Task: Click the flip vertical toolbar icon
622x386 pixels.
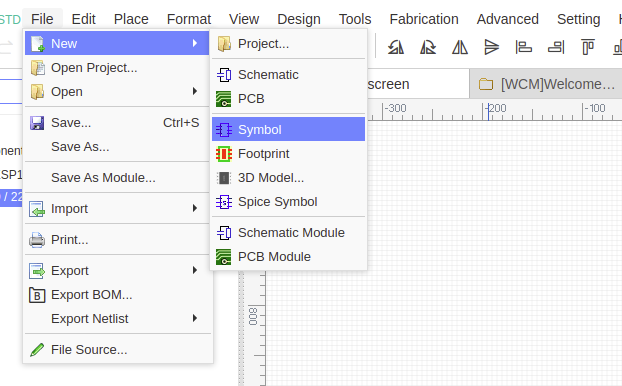Action: (x=492, y=47)
